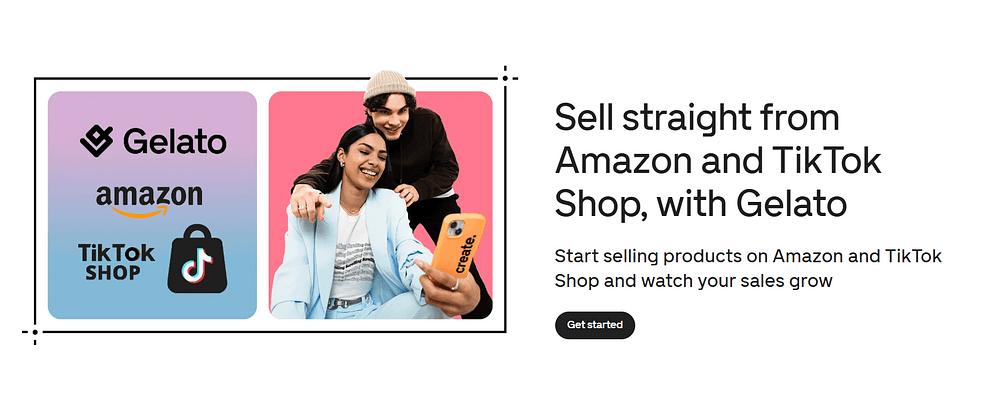Click the 'Sell straight from Amazon' headline
Image resolution: width=1000 pixels, height=405 pixels.
[718, 161]
